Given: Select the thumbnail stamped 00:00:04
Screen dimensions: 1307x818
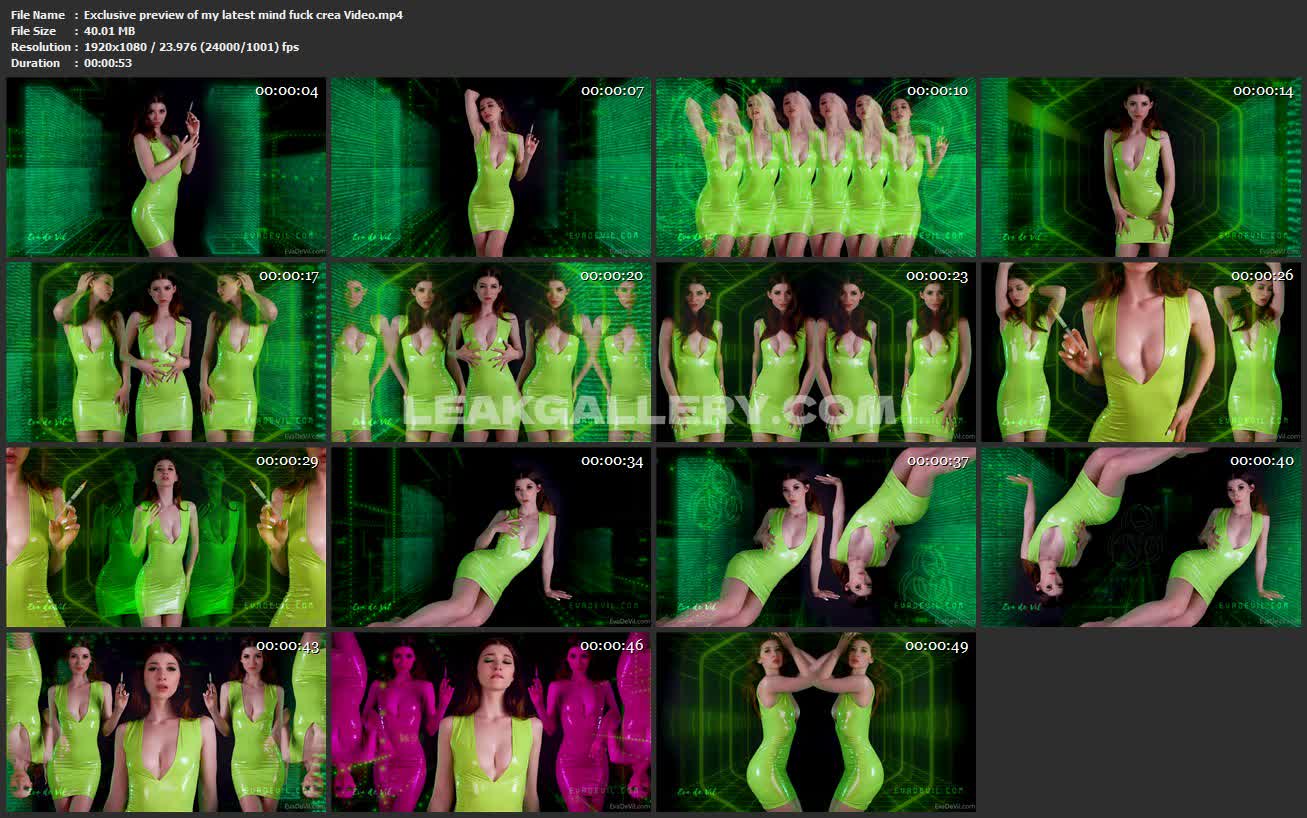Looking at the screenshot, I should point(166,167).
